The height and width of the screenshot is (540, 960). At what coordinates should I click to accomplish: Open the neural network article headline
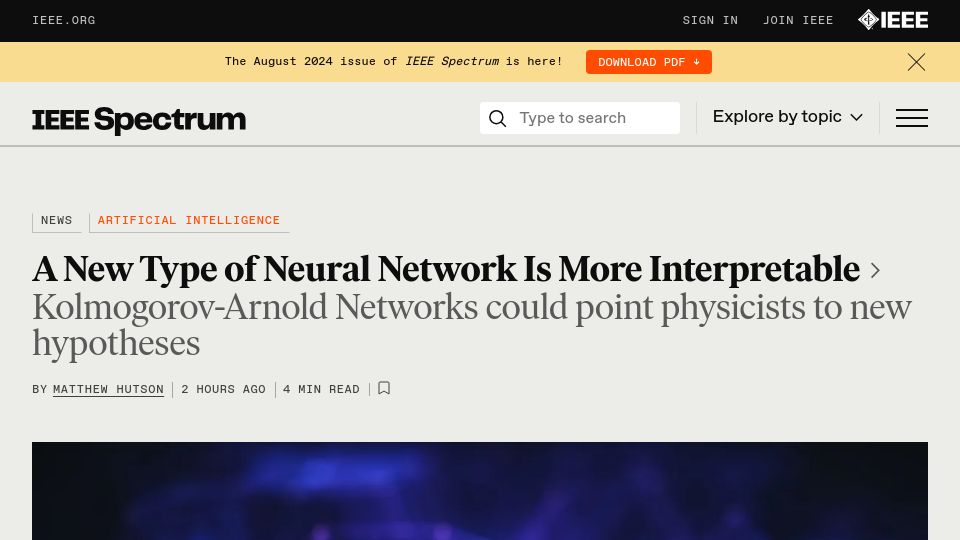pyautogui.click(x=446, y=269)
